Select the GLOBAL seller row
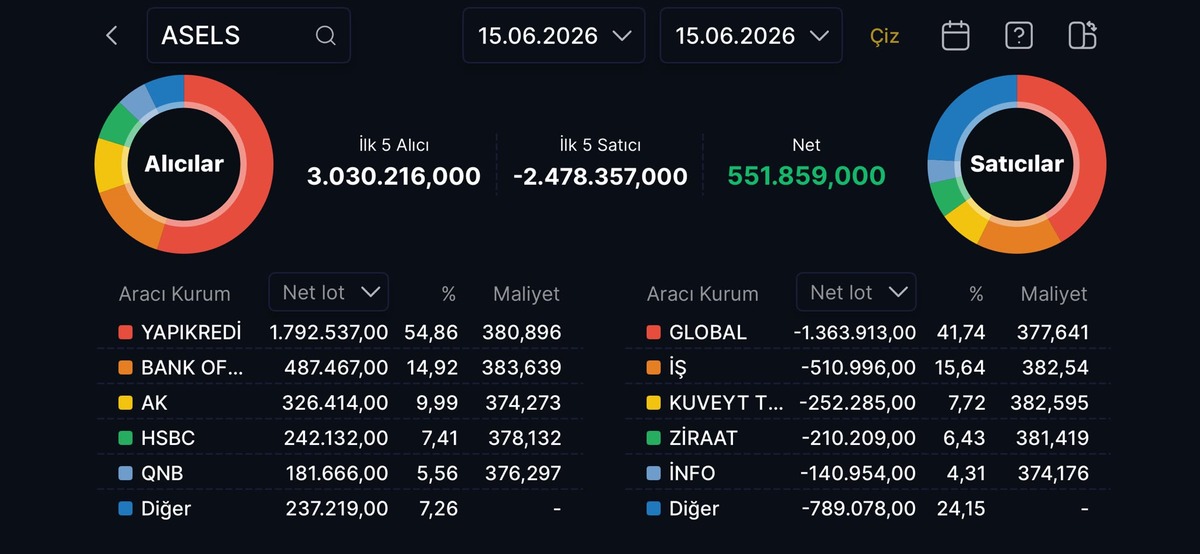1200x554 pixels. pos(868,332)
